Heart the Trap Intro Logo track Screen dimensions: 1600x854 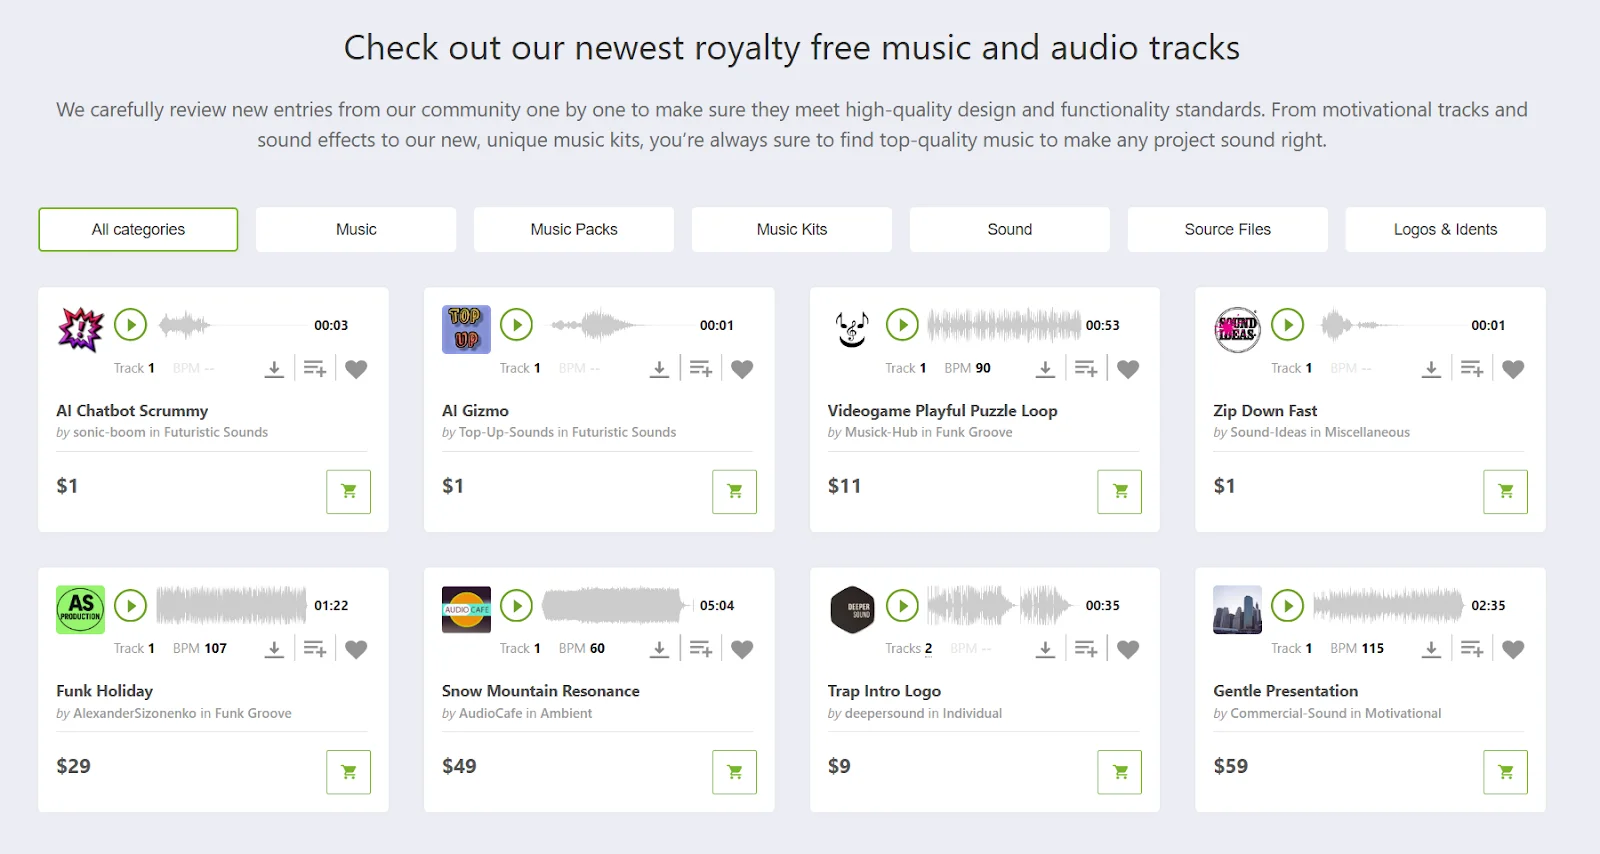[1128, 648]
